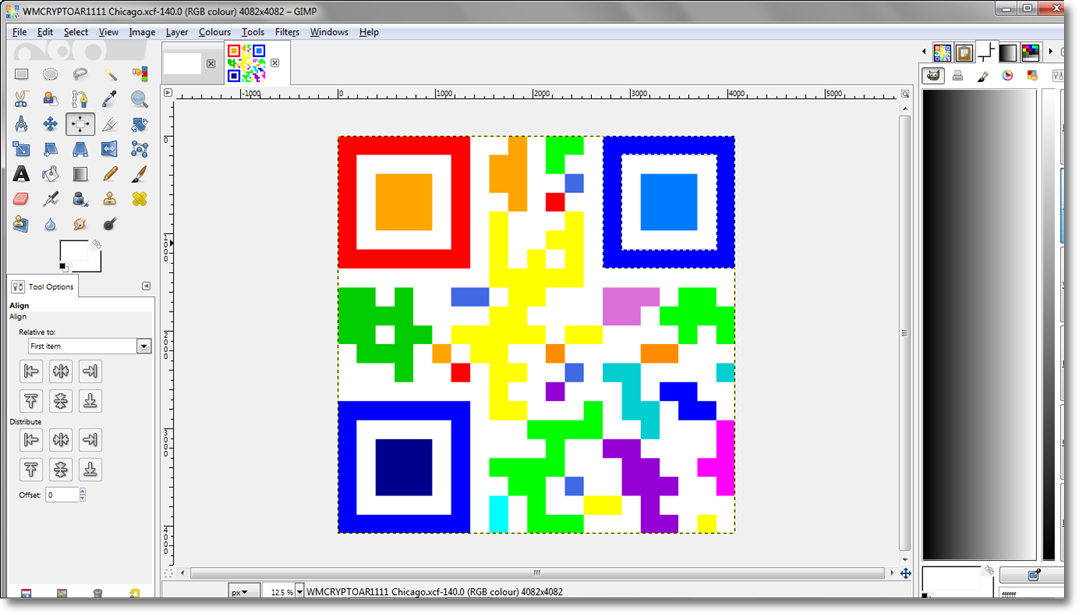Toggle zoom-on-resize button at canvas top-right
This screenshot has width=1080, height=615.
(x=905, y=93)
